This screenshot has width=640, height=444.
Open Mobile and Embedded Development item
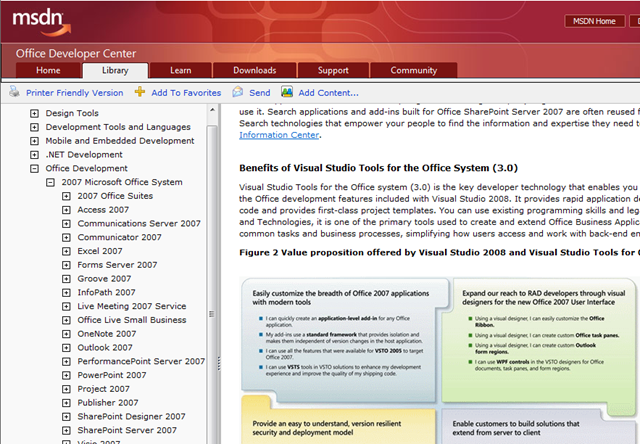click(x=120, y=141)
